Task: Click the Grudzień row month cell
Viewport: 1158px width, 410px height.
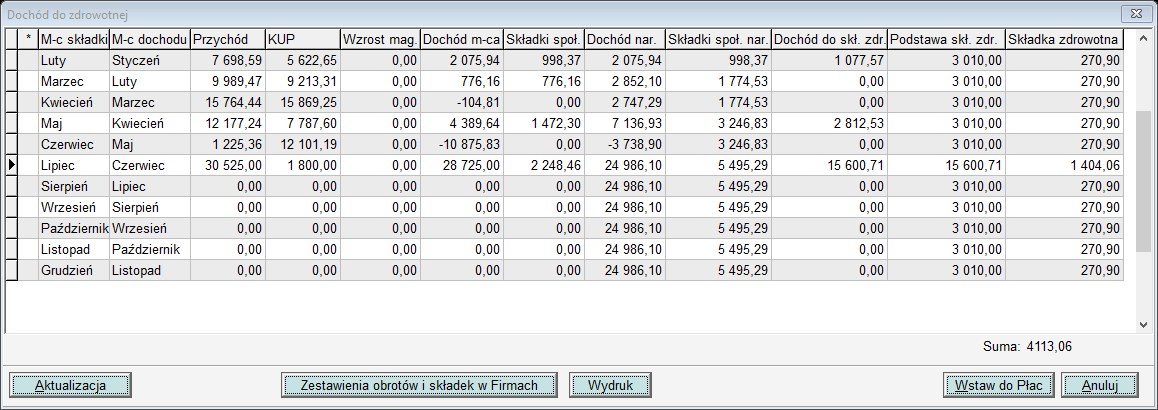Action: pyautogui.click(x=72, y=271)
